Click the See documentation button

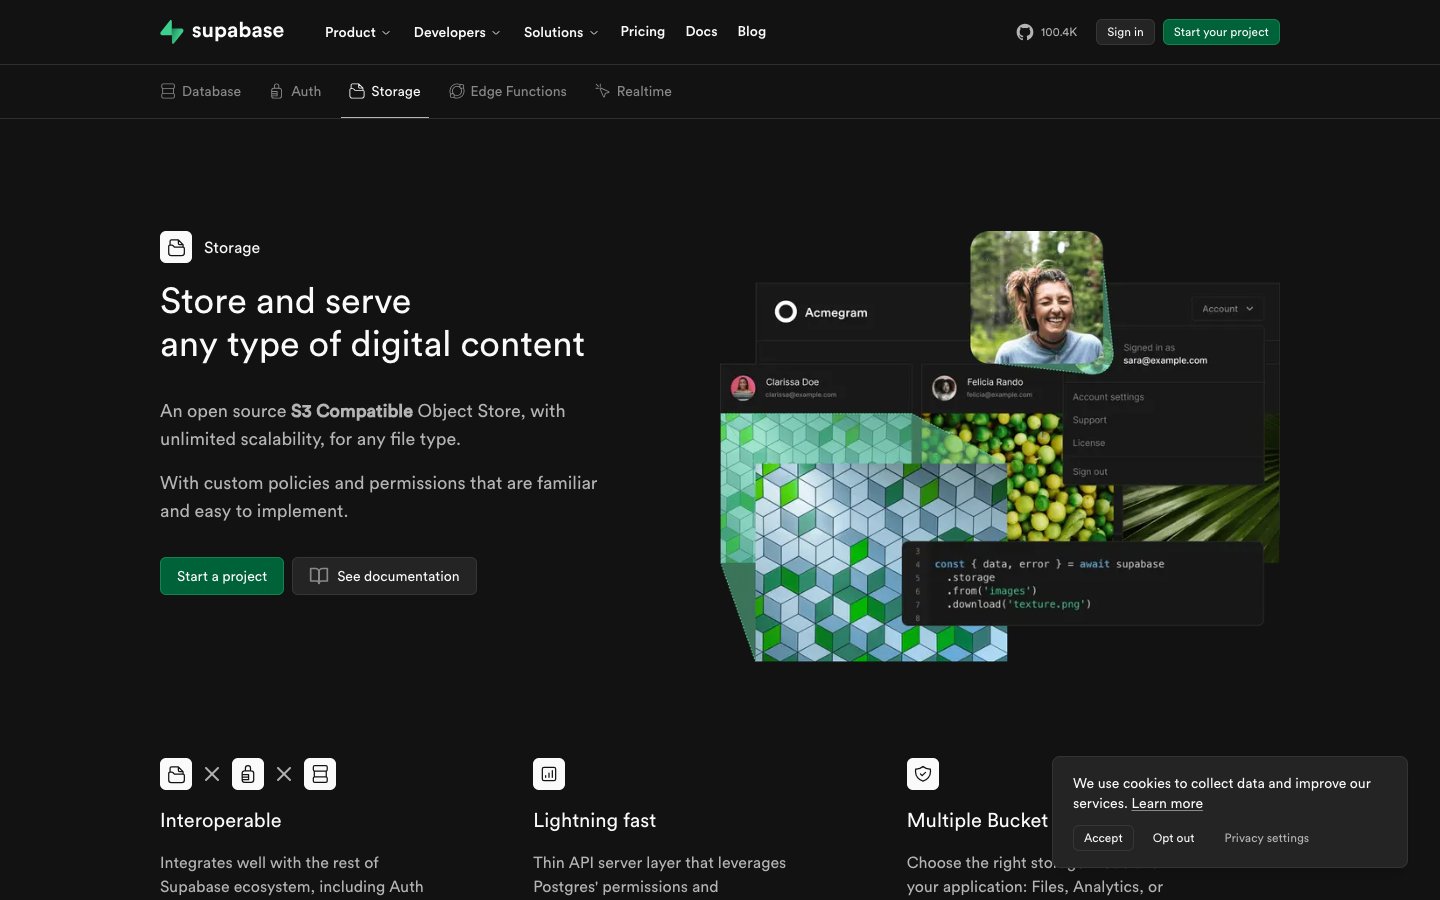tap(384, 576)
